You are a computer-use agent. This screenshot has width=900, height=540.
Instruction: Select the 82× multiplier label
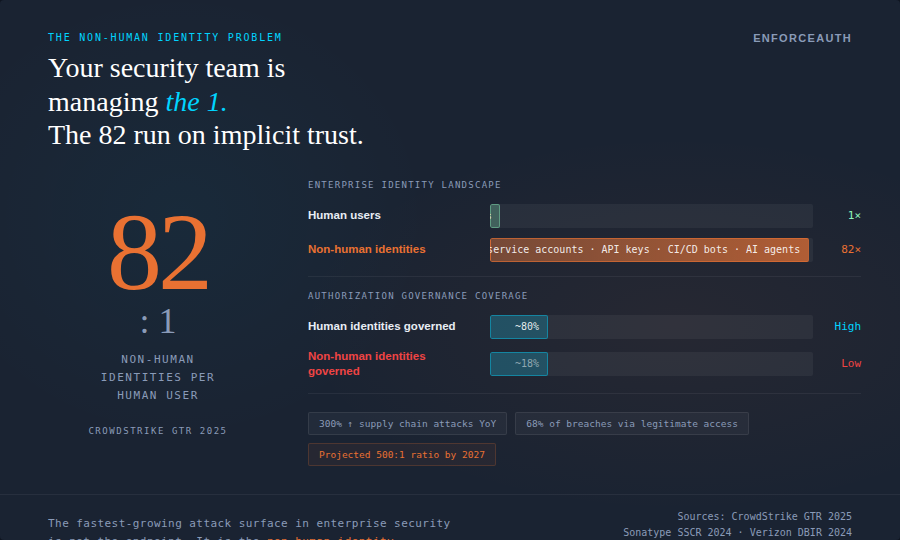(x=850, y=250)
